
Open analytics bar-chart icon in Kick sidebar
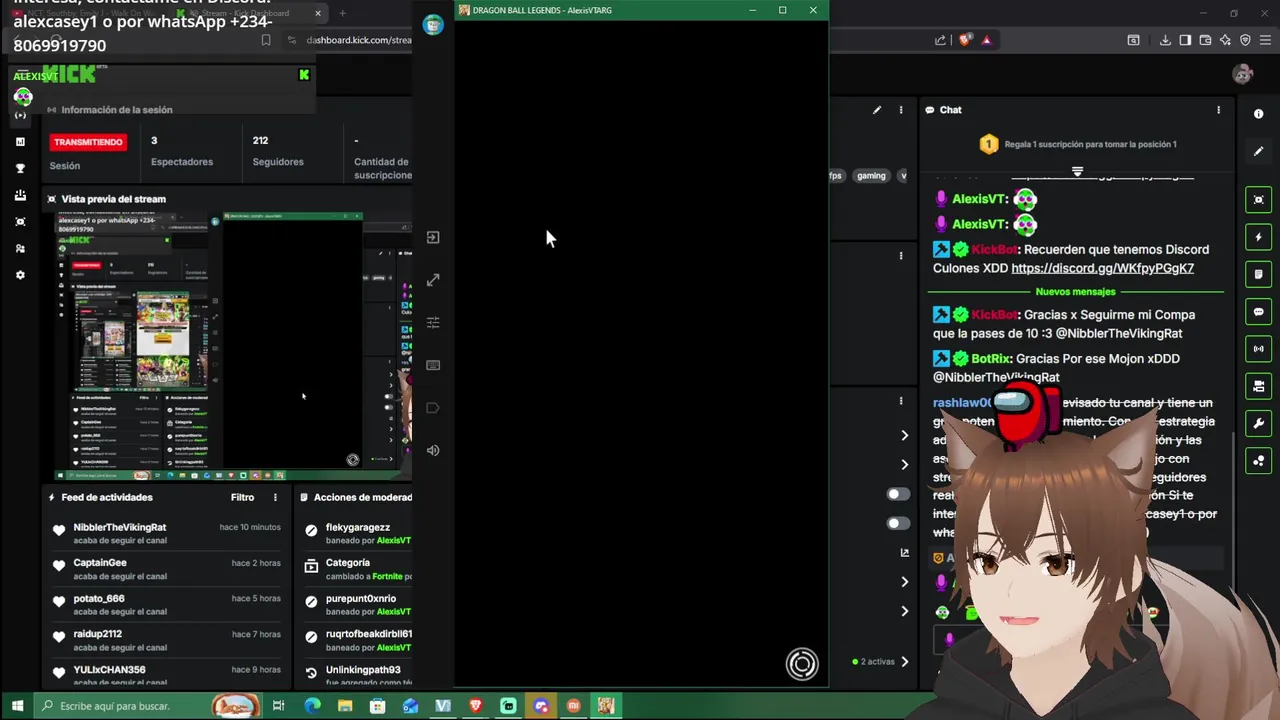[x=20, y=142]
